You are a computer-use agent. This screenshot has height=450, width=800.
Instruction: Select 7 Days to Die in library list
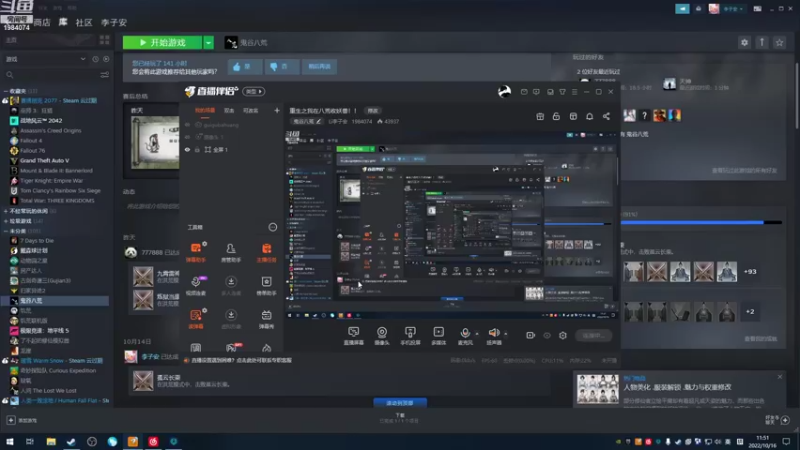pos(37,241)
